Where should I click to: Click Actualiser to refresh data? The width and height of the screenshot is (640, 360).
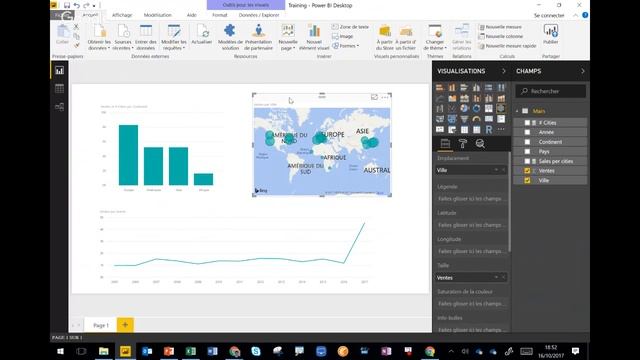tap(202, 35)
